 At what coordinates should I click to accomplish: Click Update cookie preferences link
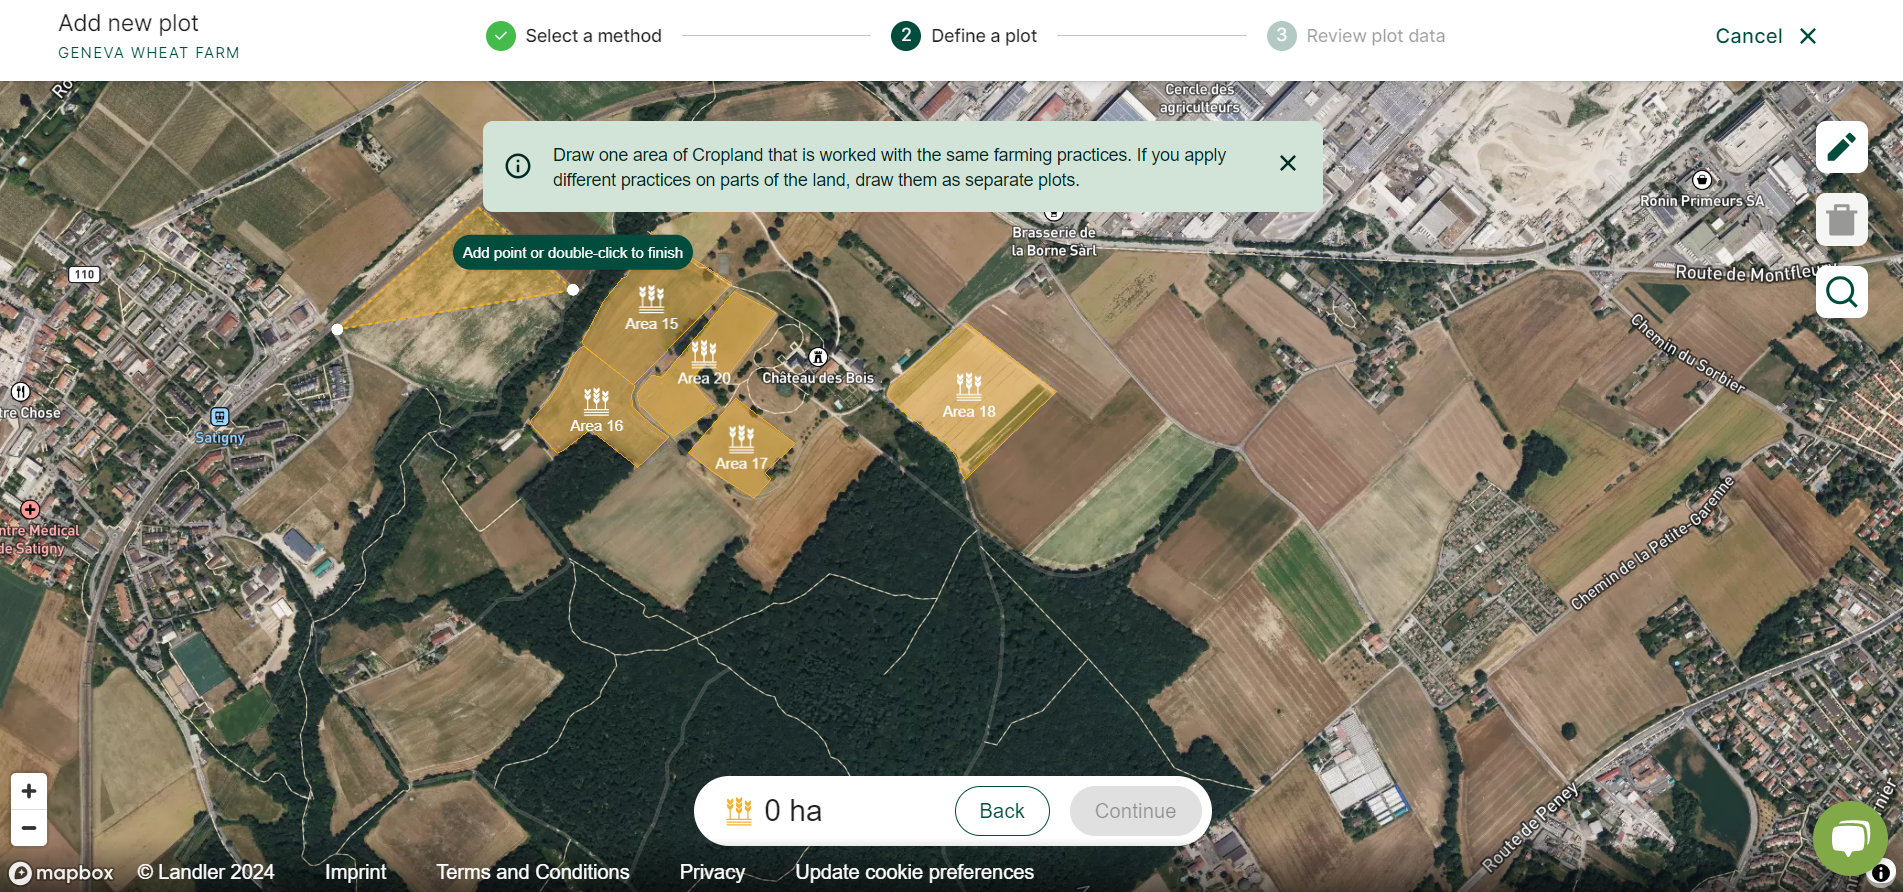[914, 872]
